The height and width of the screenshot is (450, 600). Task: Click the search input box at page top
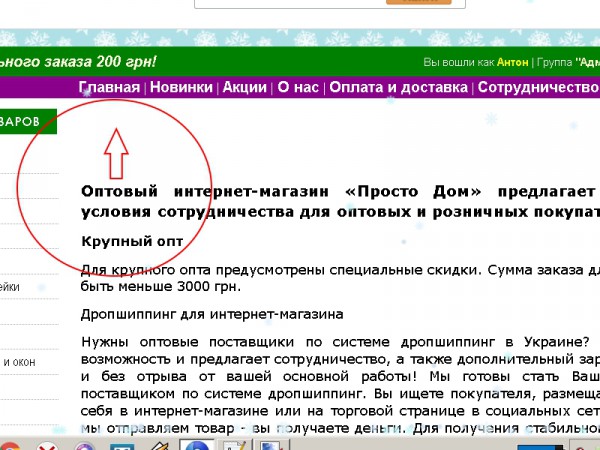(290, 3)
